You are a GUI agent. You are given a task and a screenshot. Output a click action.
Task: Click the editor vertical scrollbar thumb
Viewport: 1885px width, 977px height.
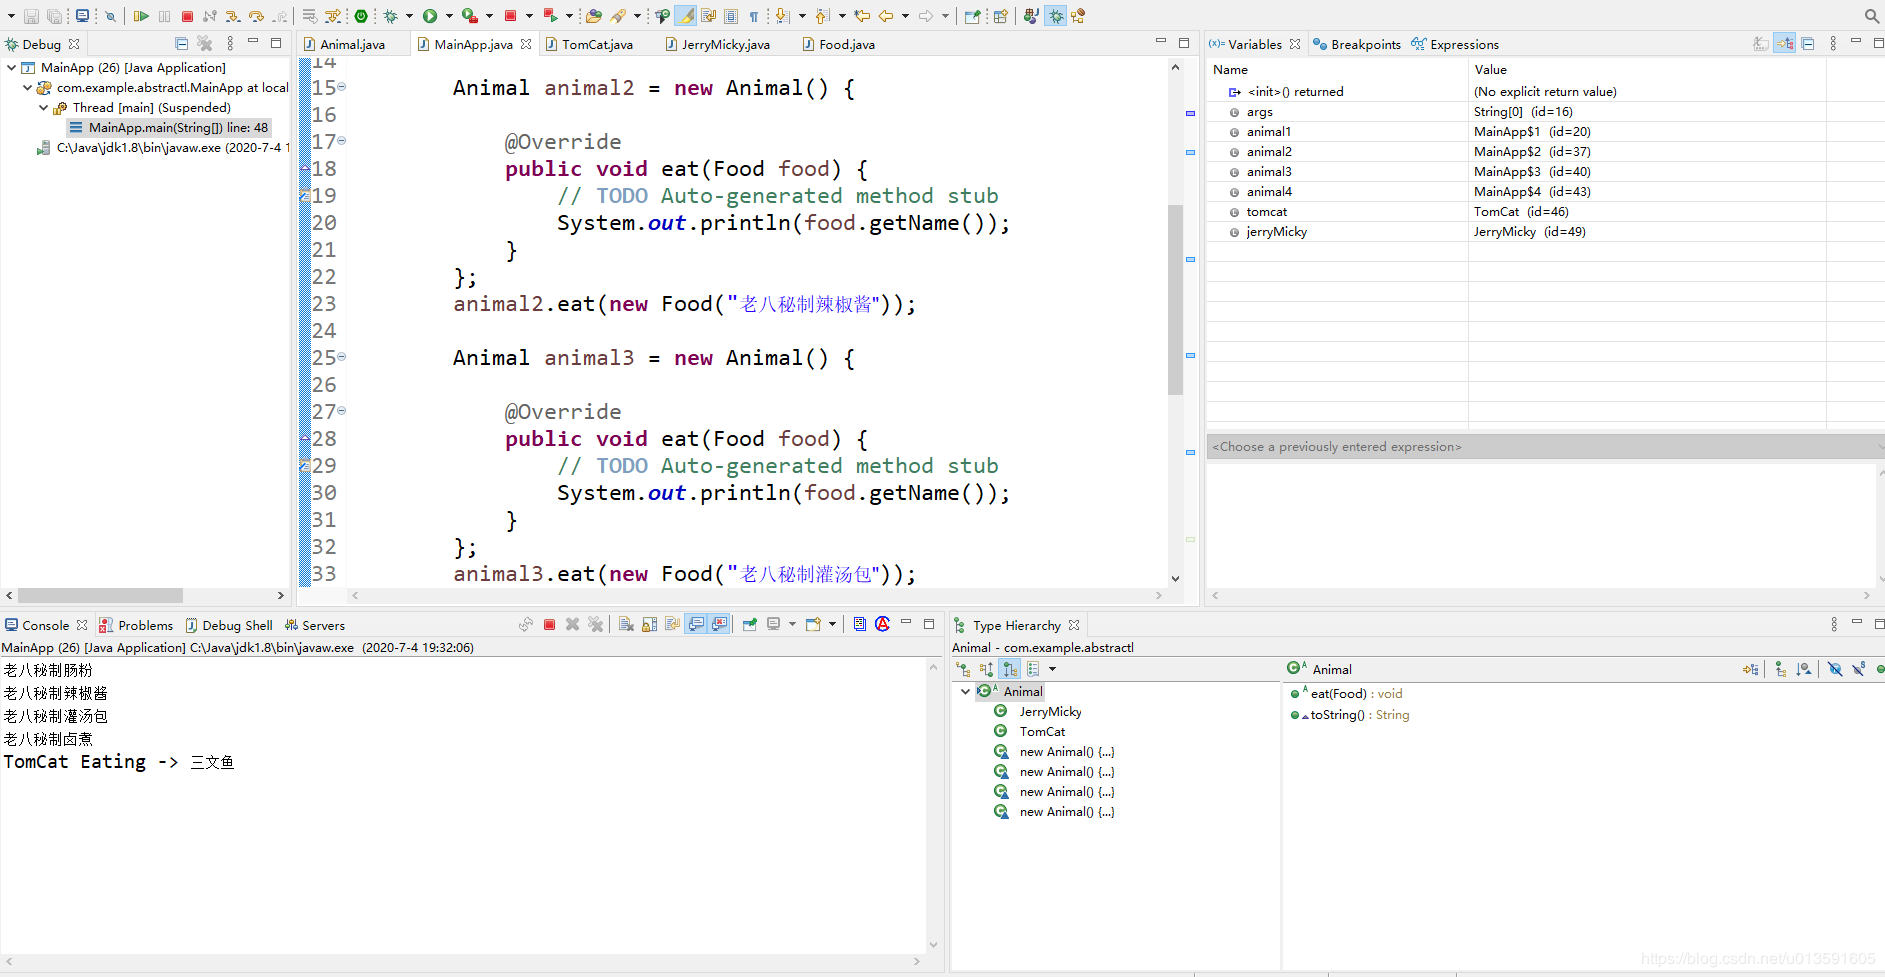pos(1175,299)
